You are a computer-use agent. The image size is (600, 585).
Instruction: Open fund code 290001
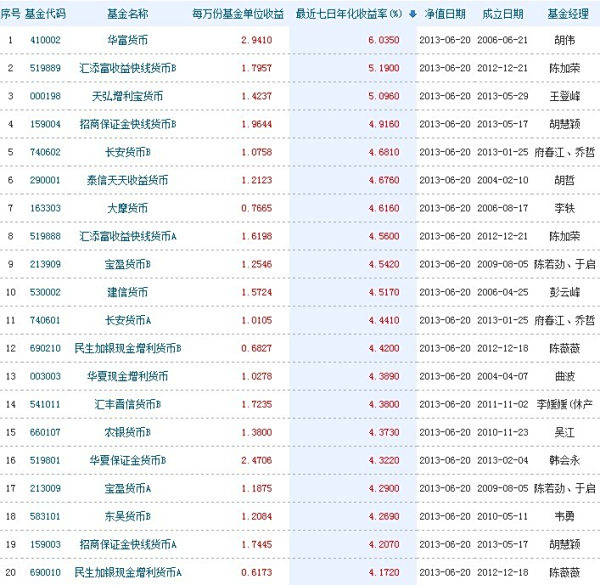point(45,180)
